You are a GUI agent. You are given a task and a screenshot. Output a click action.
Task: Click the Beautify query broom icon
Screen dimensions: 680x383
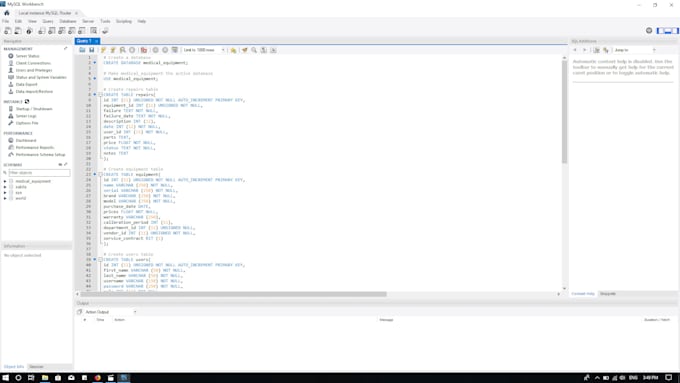point(245,50)
